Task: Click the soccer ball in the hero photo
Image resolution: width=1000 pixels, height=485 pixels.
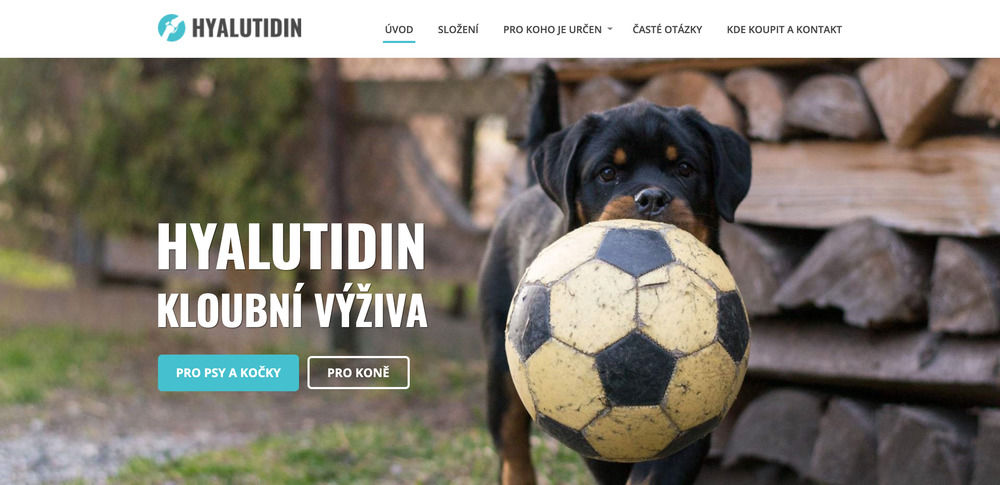Action: 627,340
